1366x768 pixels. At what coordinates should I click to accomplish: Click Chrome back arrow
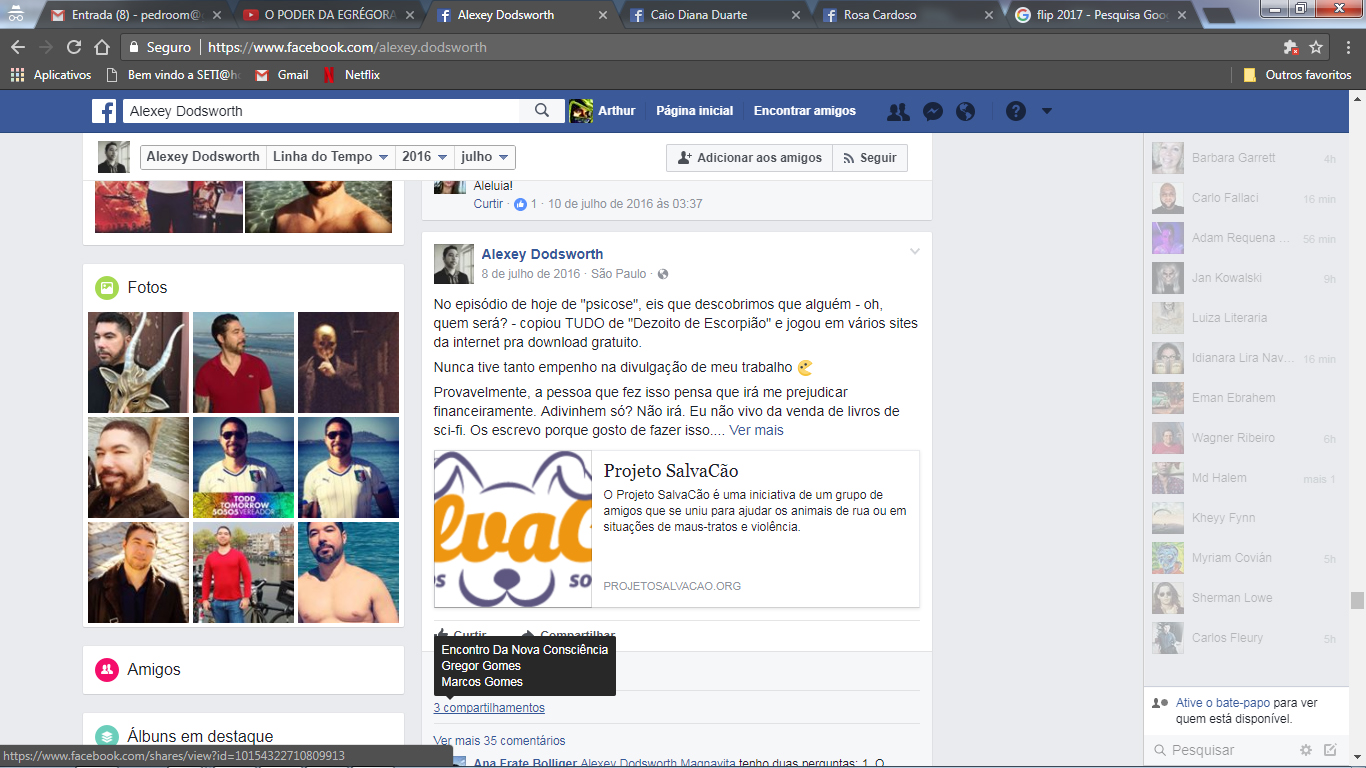18,47
